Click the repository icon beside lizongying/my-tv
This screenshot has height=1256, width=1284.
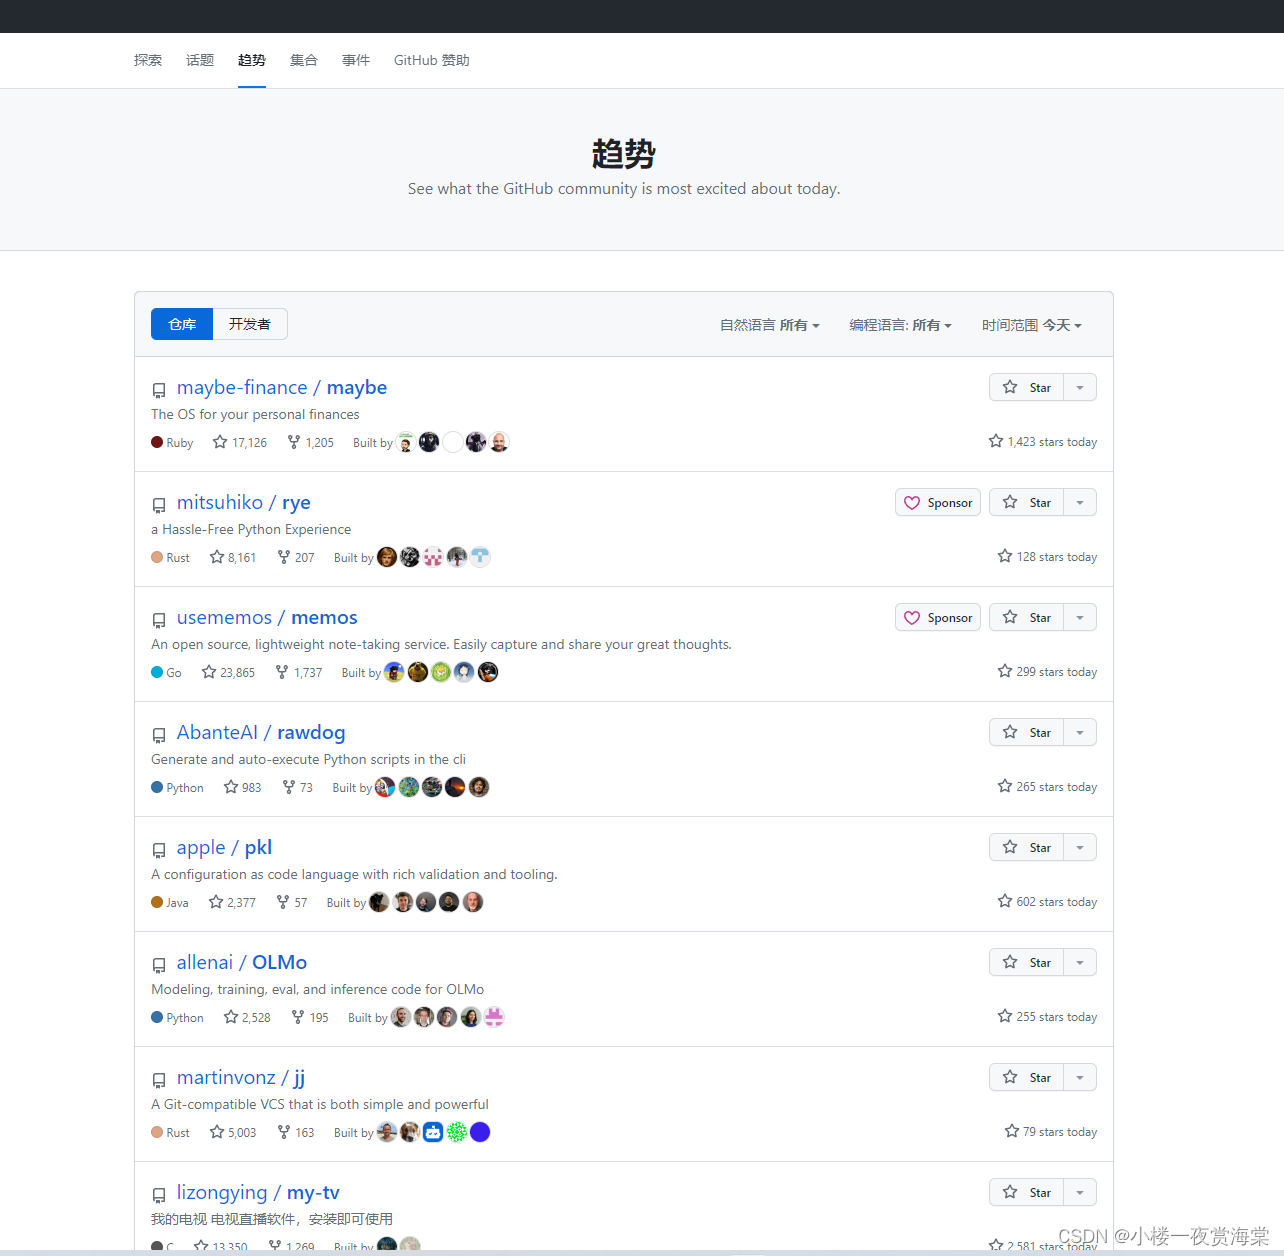(x=159, y=1195)
